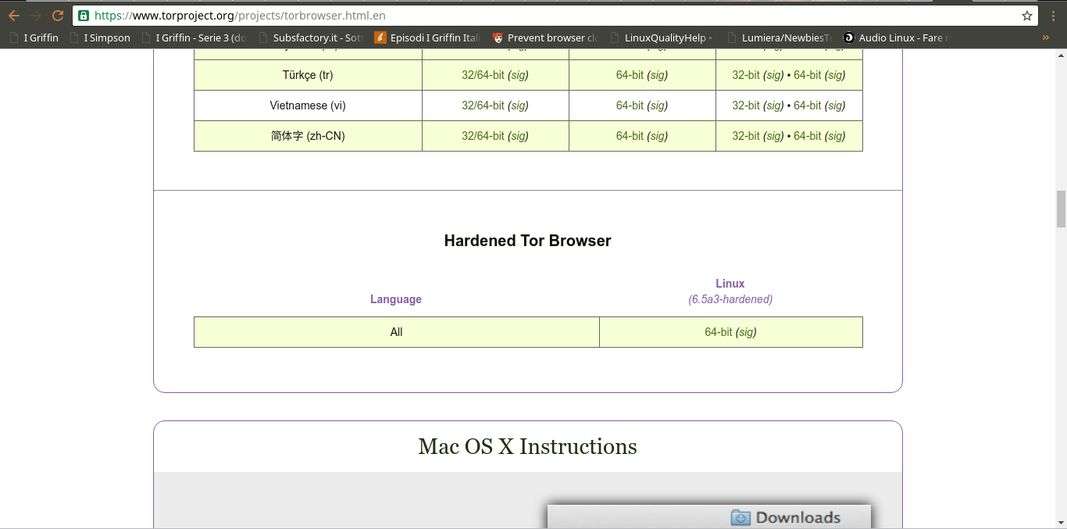Click the orange Episodi I Griffin bookmark icon
Viewport: 1067px width, 529px height.
[x=380, y=38]
